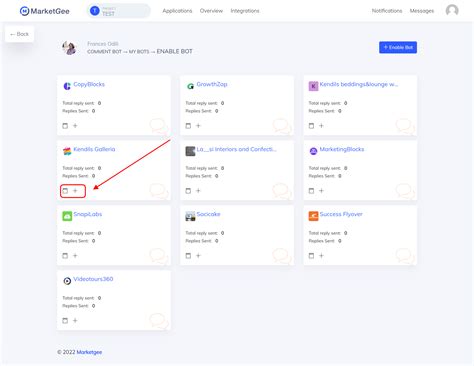Viewport: 474px width, 366px height.
Task: Open the Socicake page link
Action: [x=208, y=214]
